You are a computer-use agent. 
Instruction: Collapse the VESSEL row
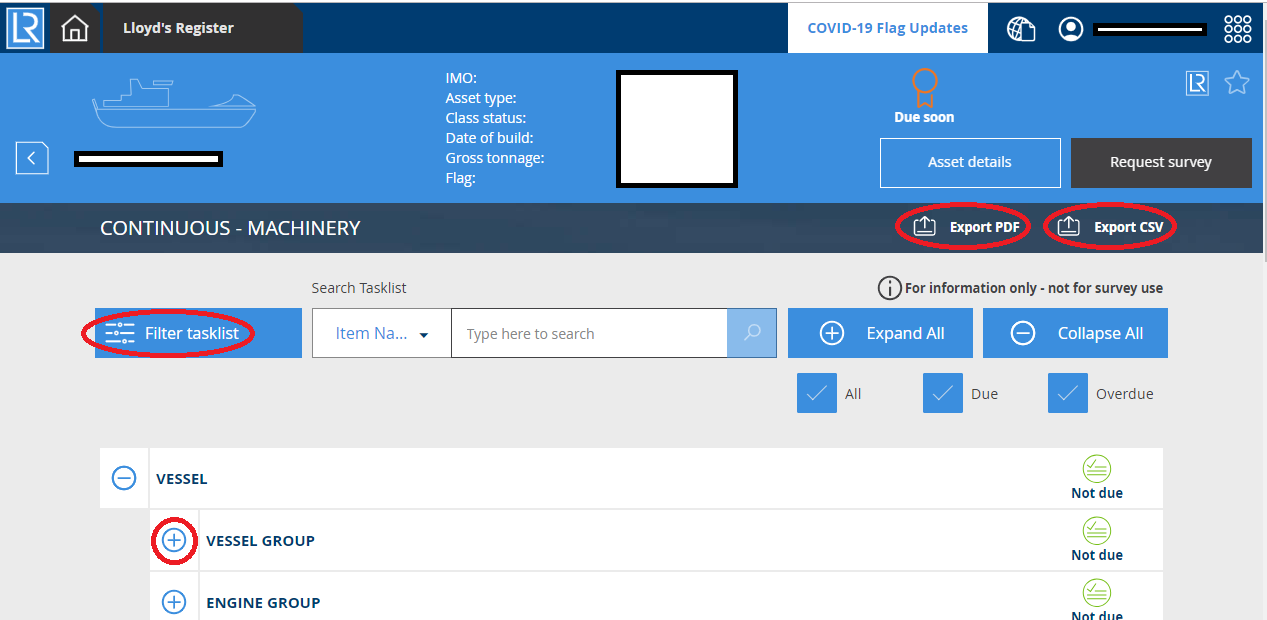[x=124, y=478]
